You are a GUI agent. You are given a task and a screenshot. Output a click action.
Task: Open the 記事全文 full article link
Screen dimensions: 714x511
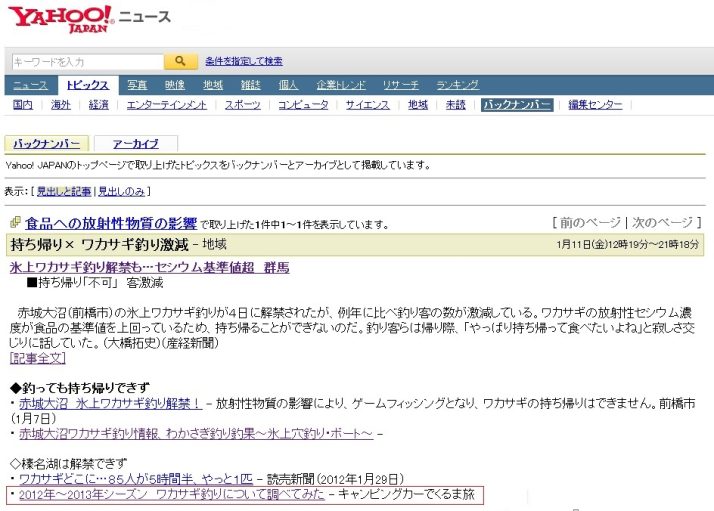(x=37, y=357)
